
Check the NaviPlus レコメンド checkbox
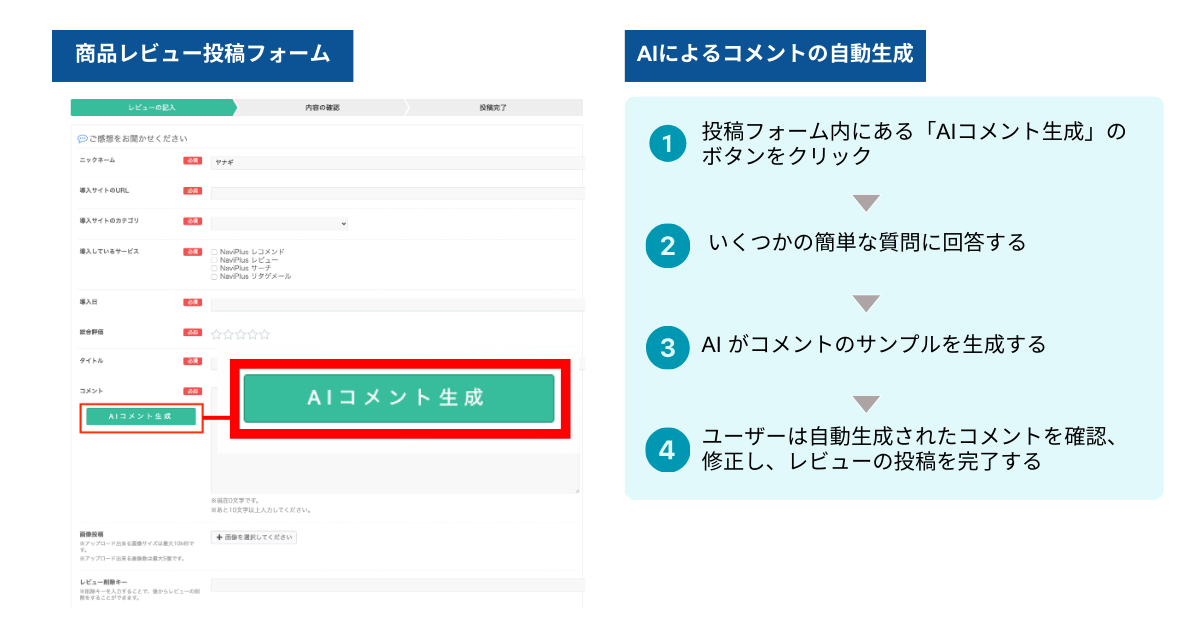click(x=214, y=252)
